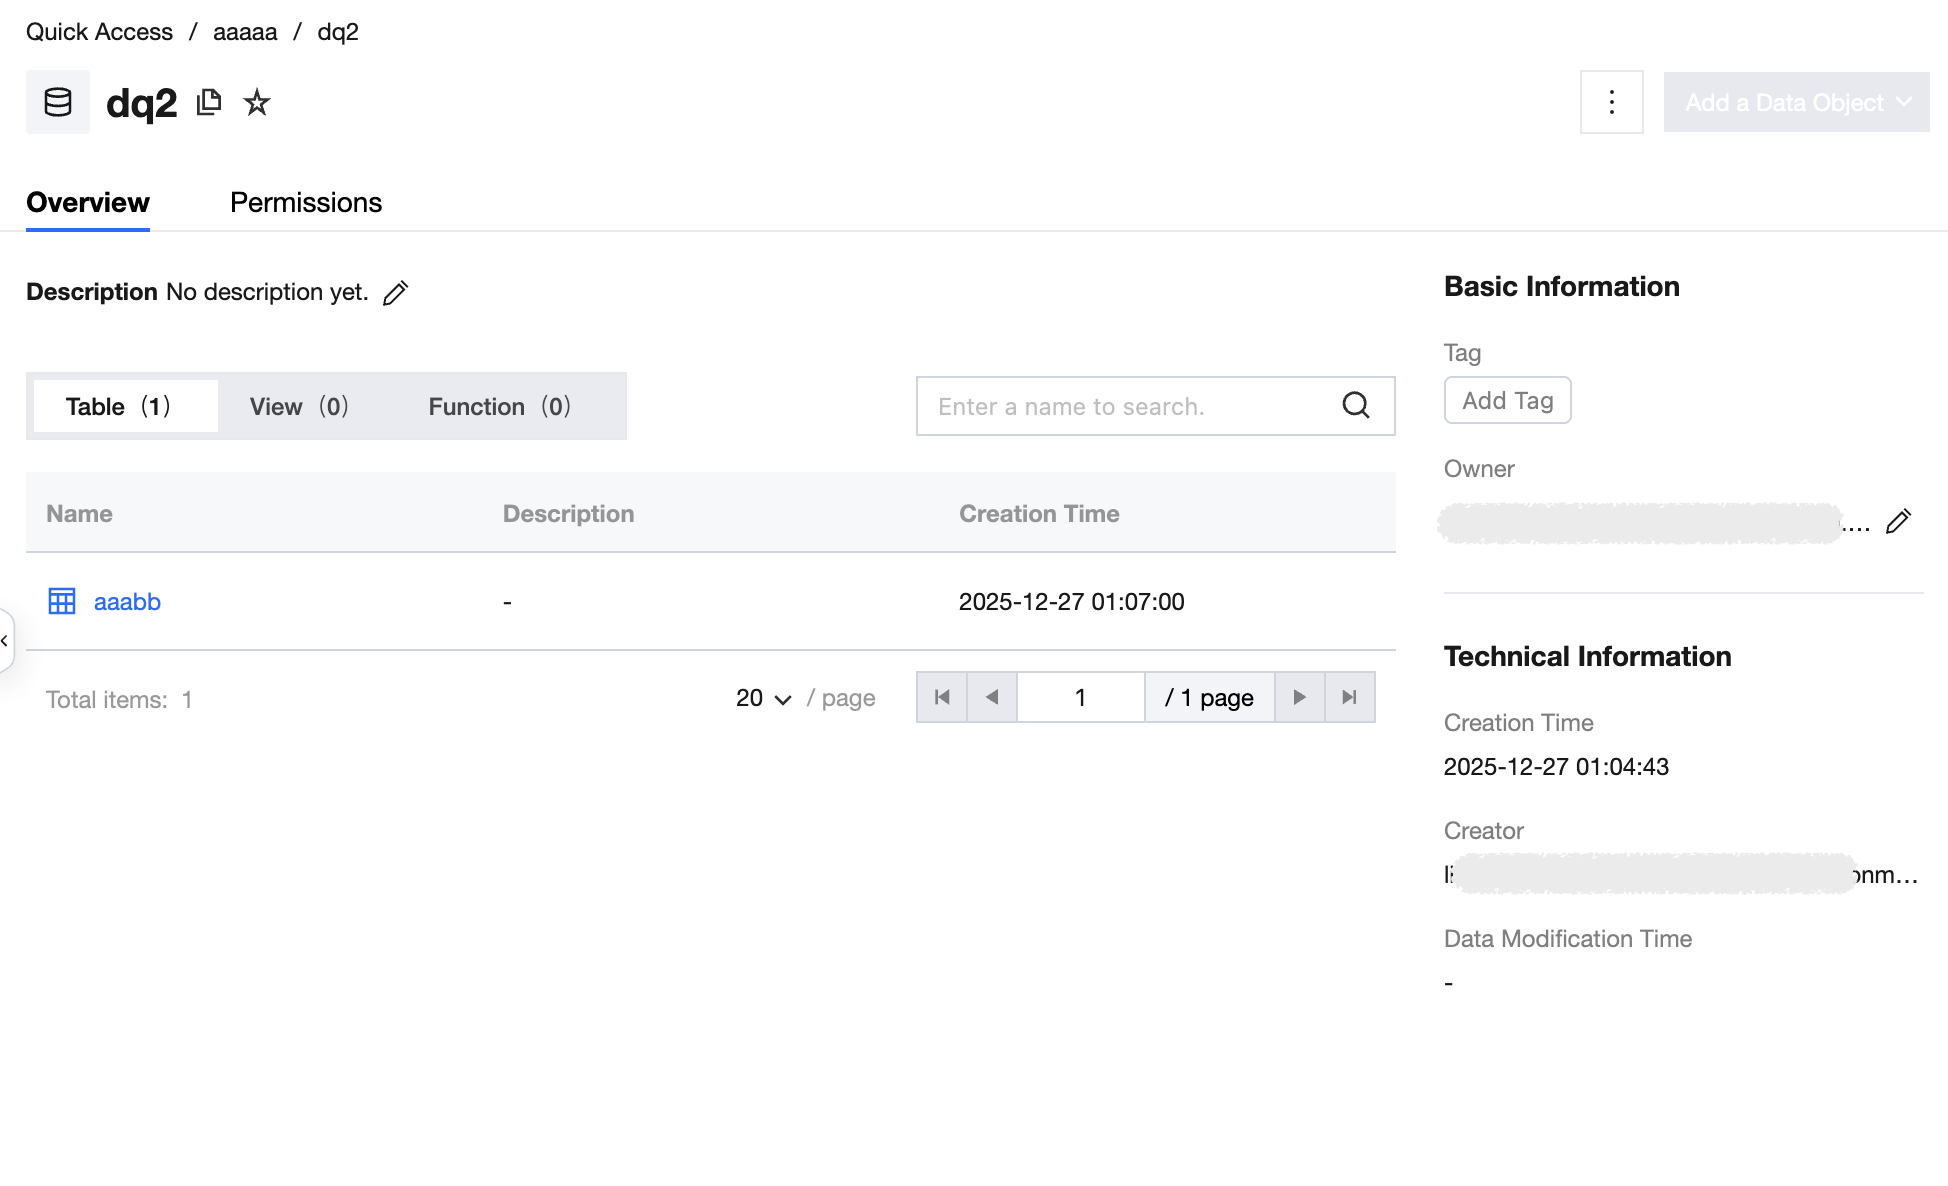Open the three-dot more options menu

[1611, 102]
